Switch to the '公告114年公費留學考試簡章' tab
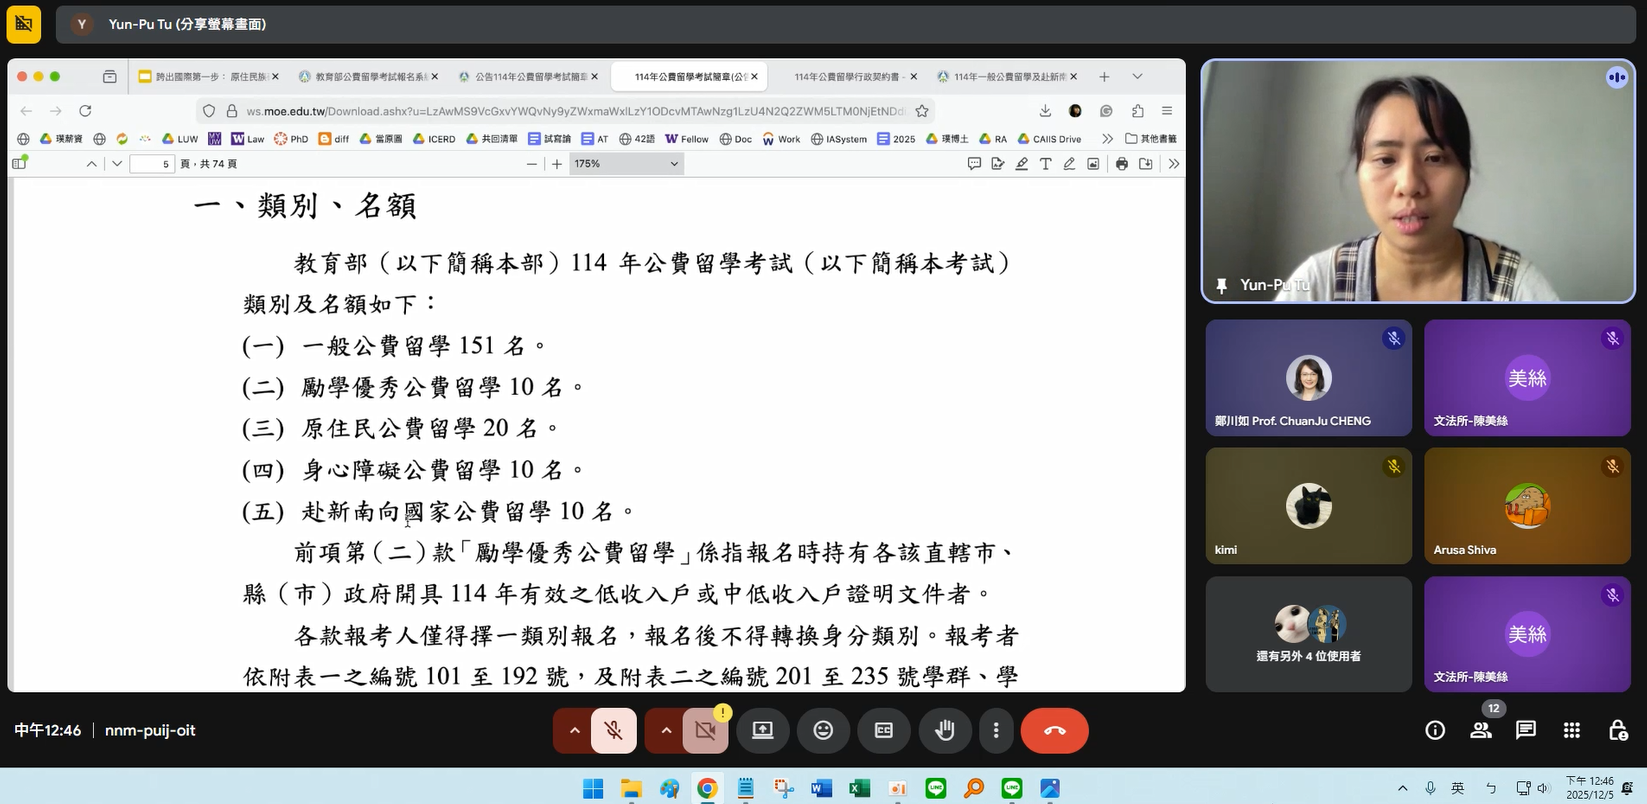The width and height of the screenshot is (1647, 804). coord(528,77)
